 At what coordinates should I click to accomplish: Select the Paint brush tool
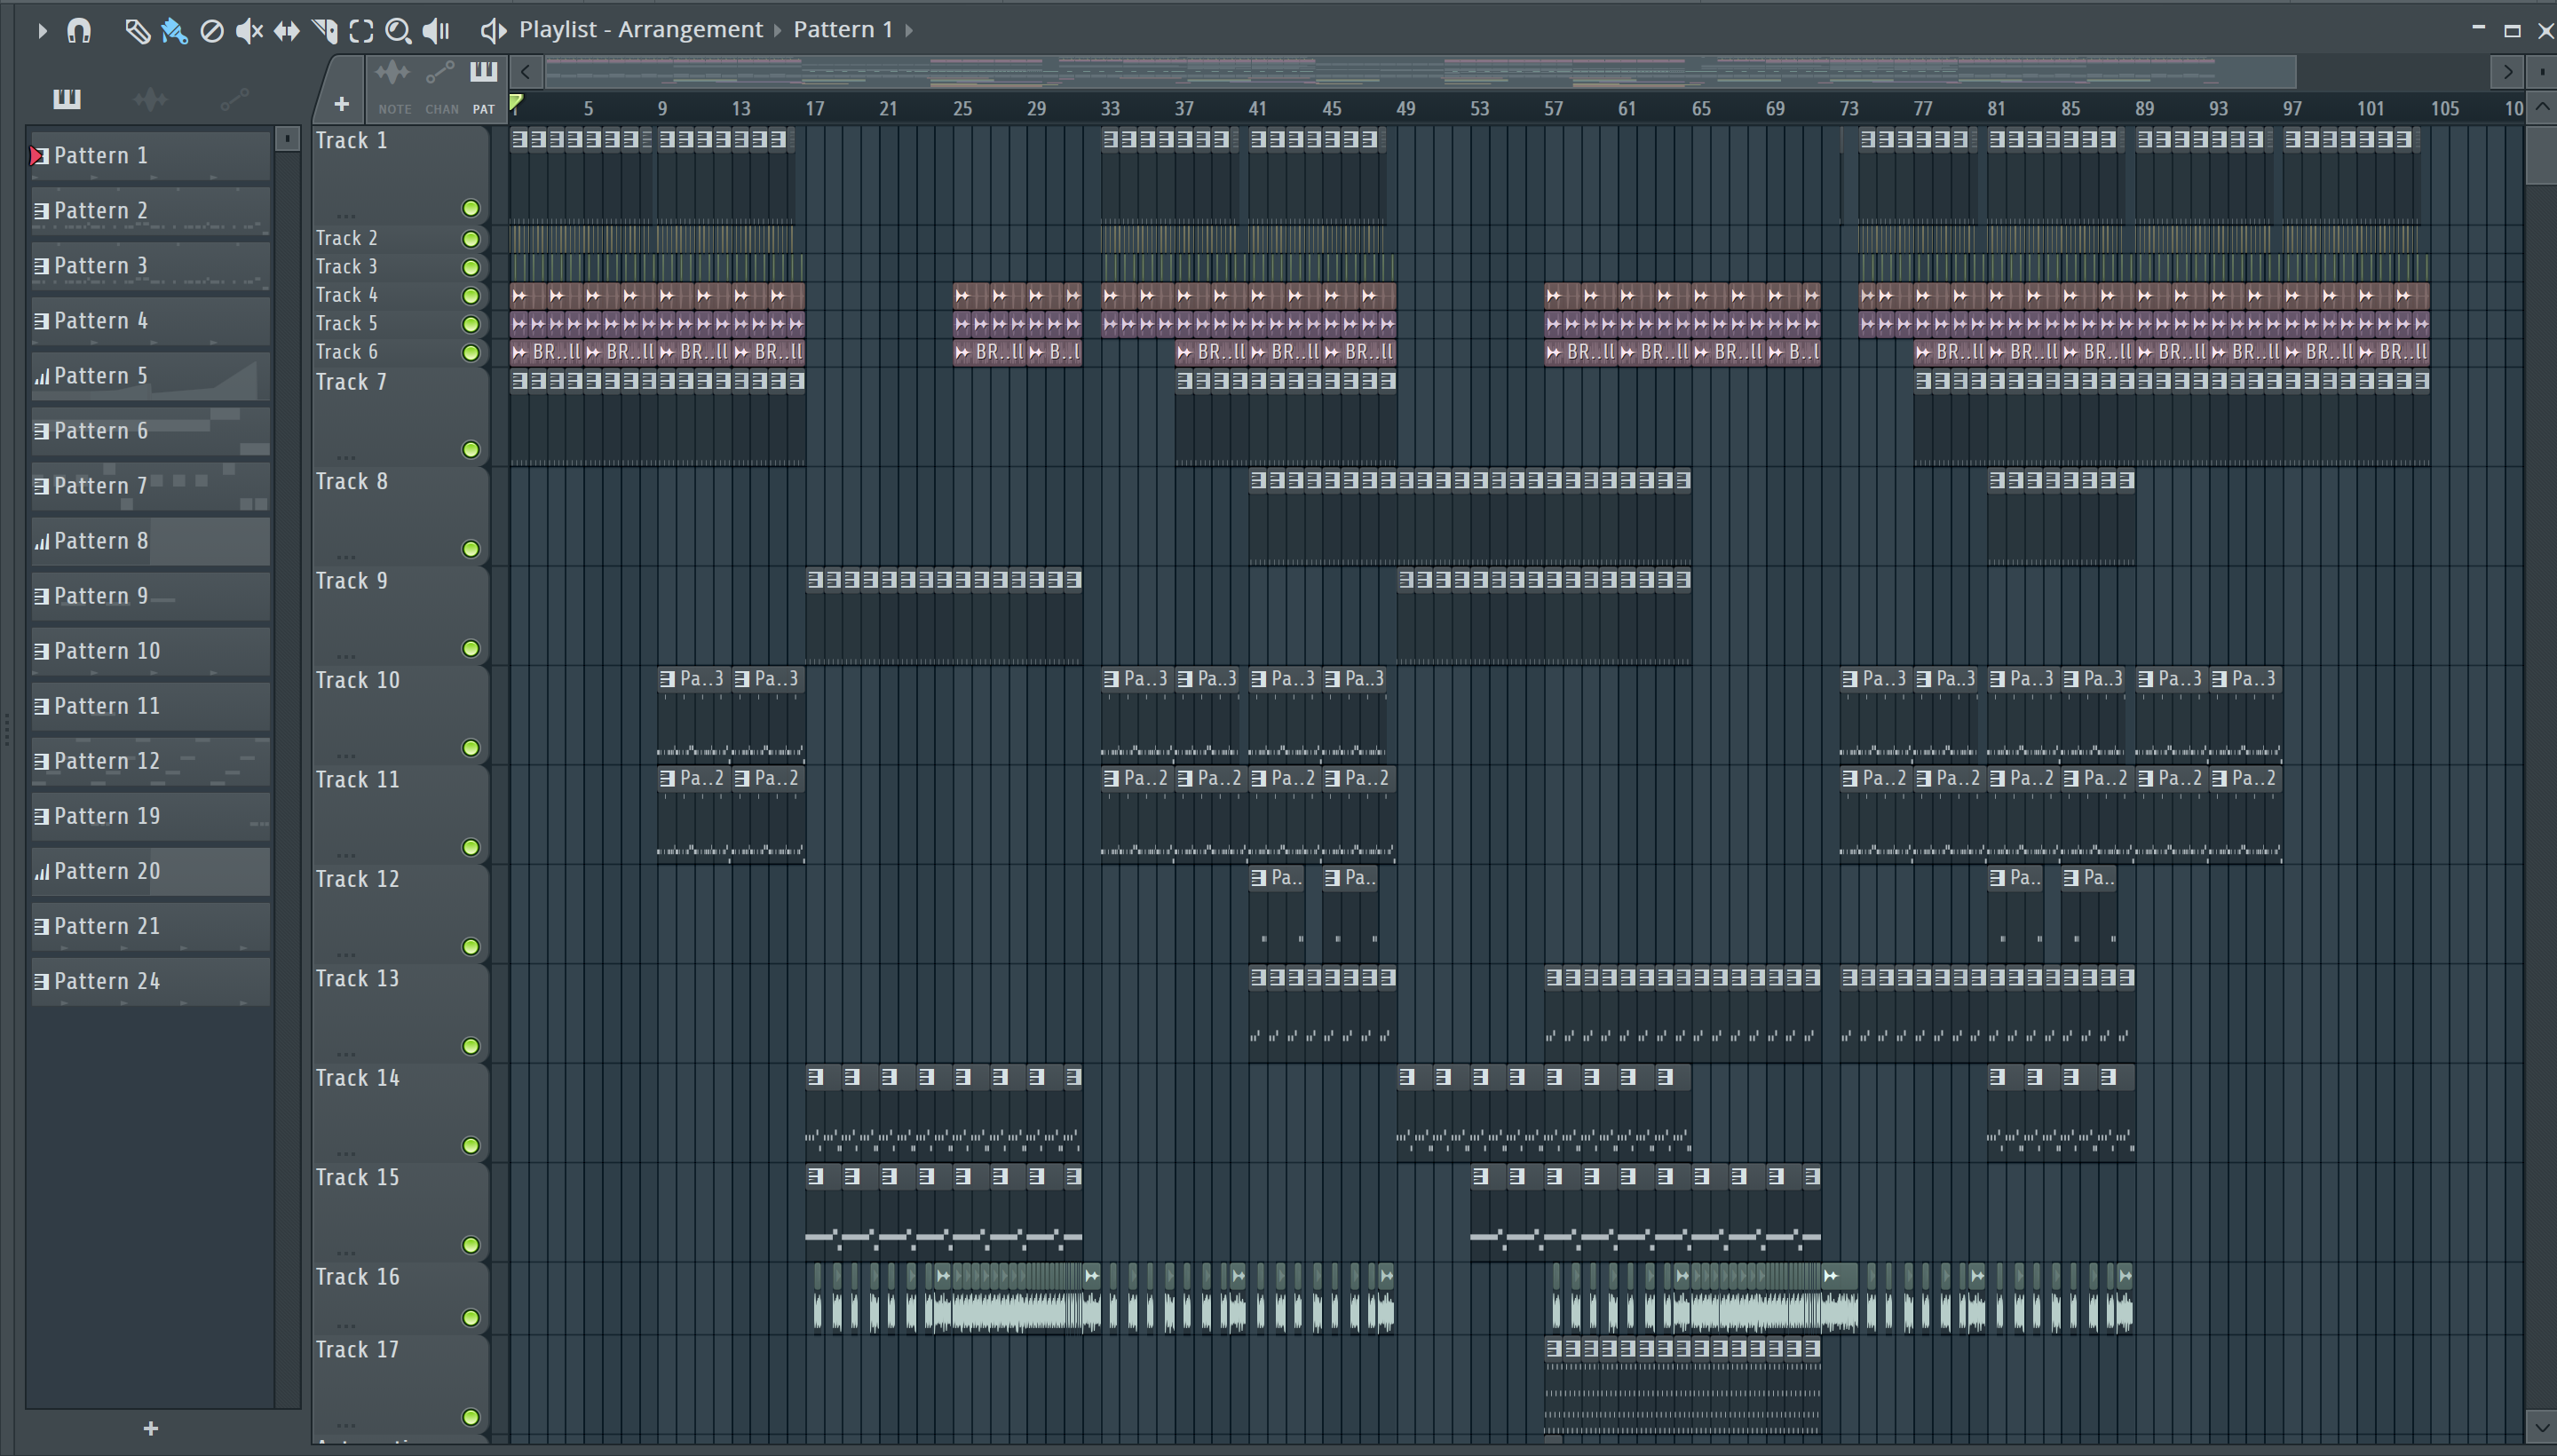click(174, 31)
